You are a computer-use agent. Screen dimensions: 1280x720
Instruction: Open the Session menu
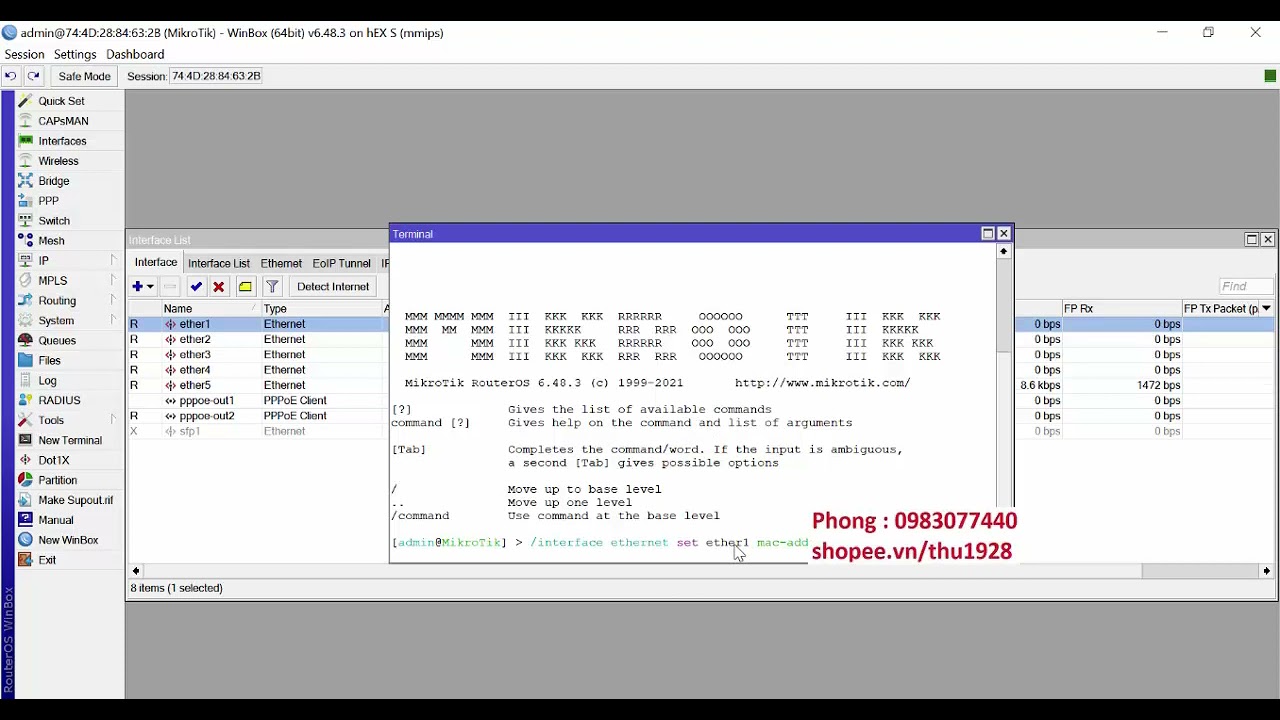pos(24,54)
